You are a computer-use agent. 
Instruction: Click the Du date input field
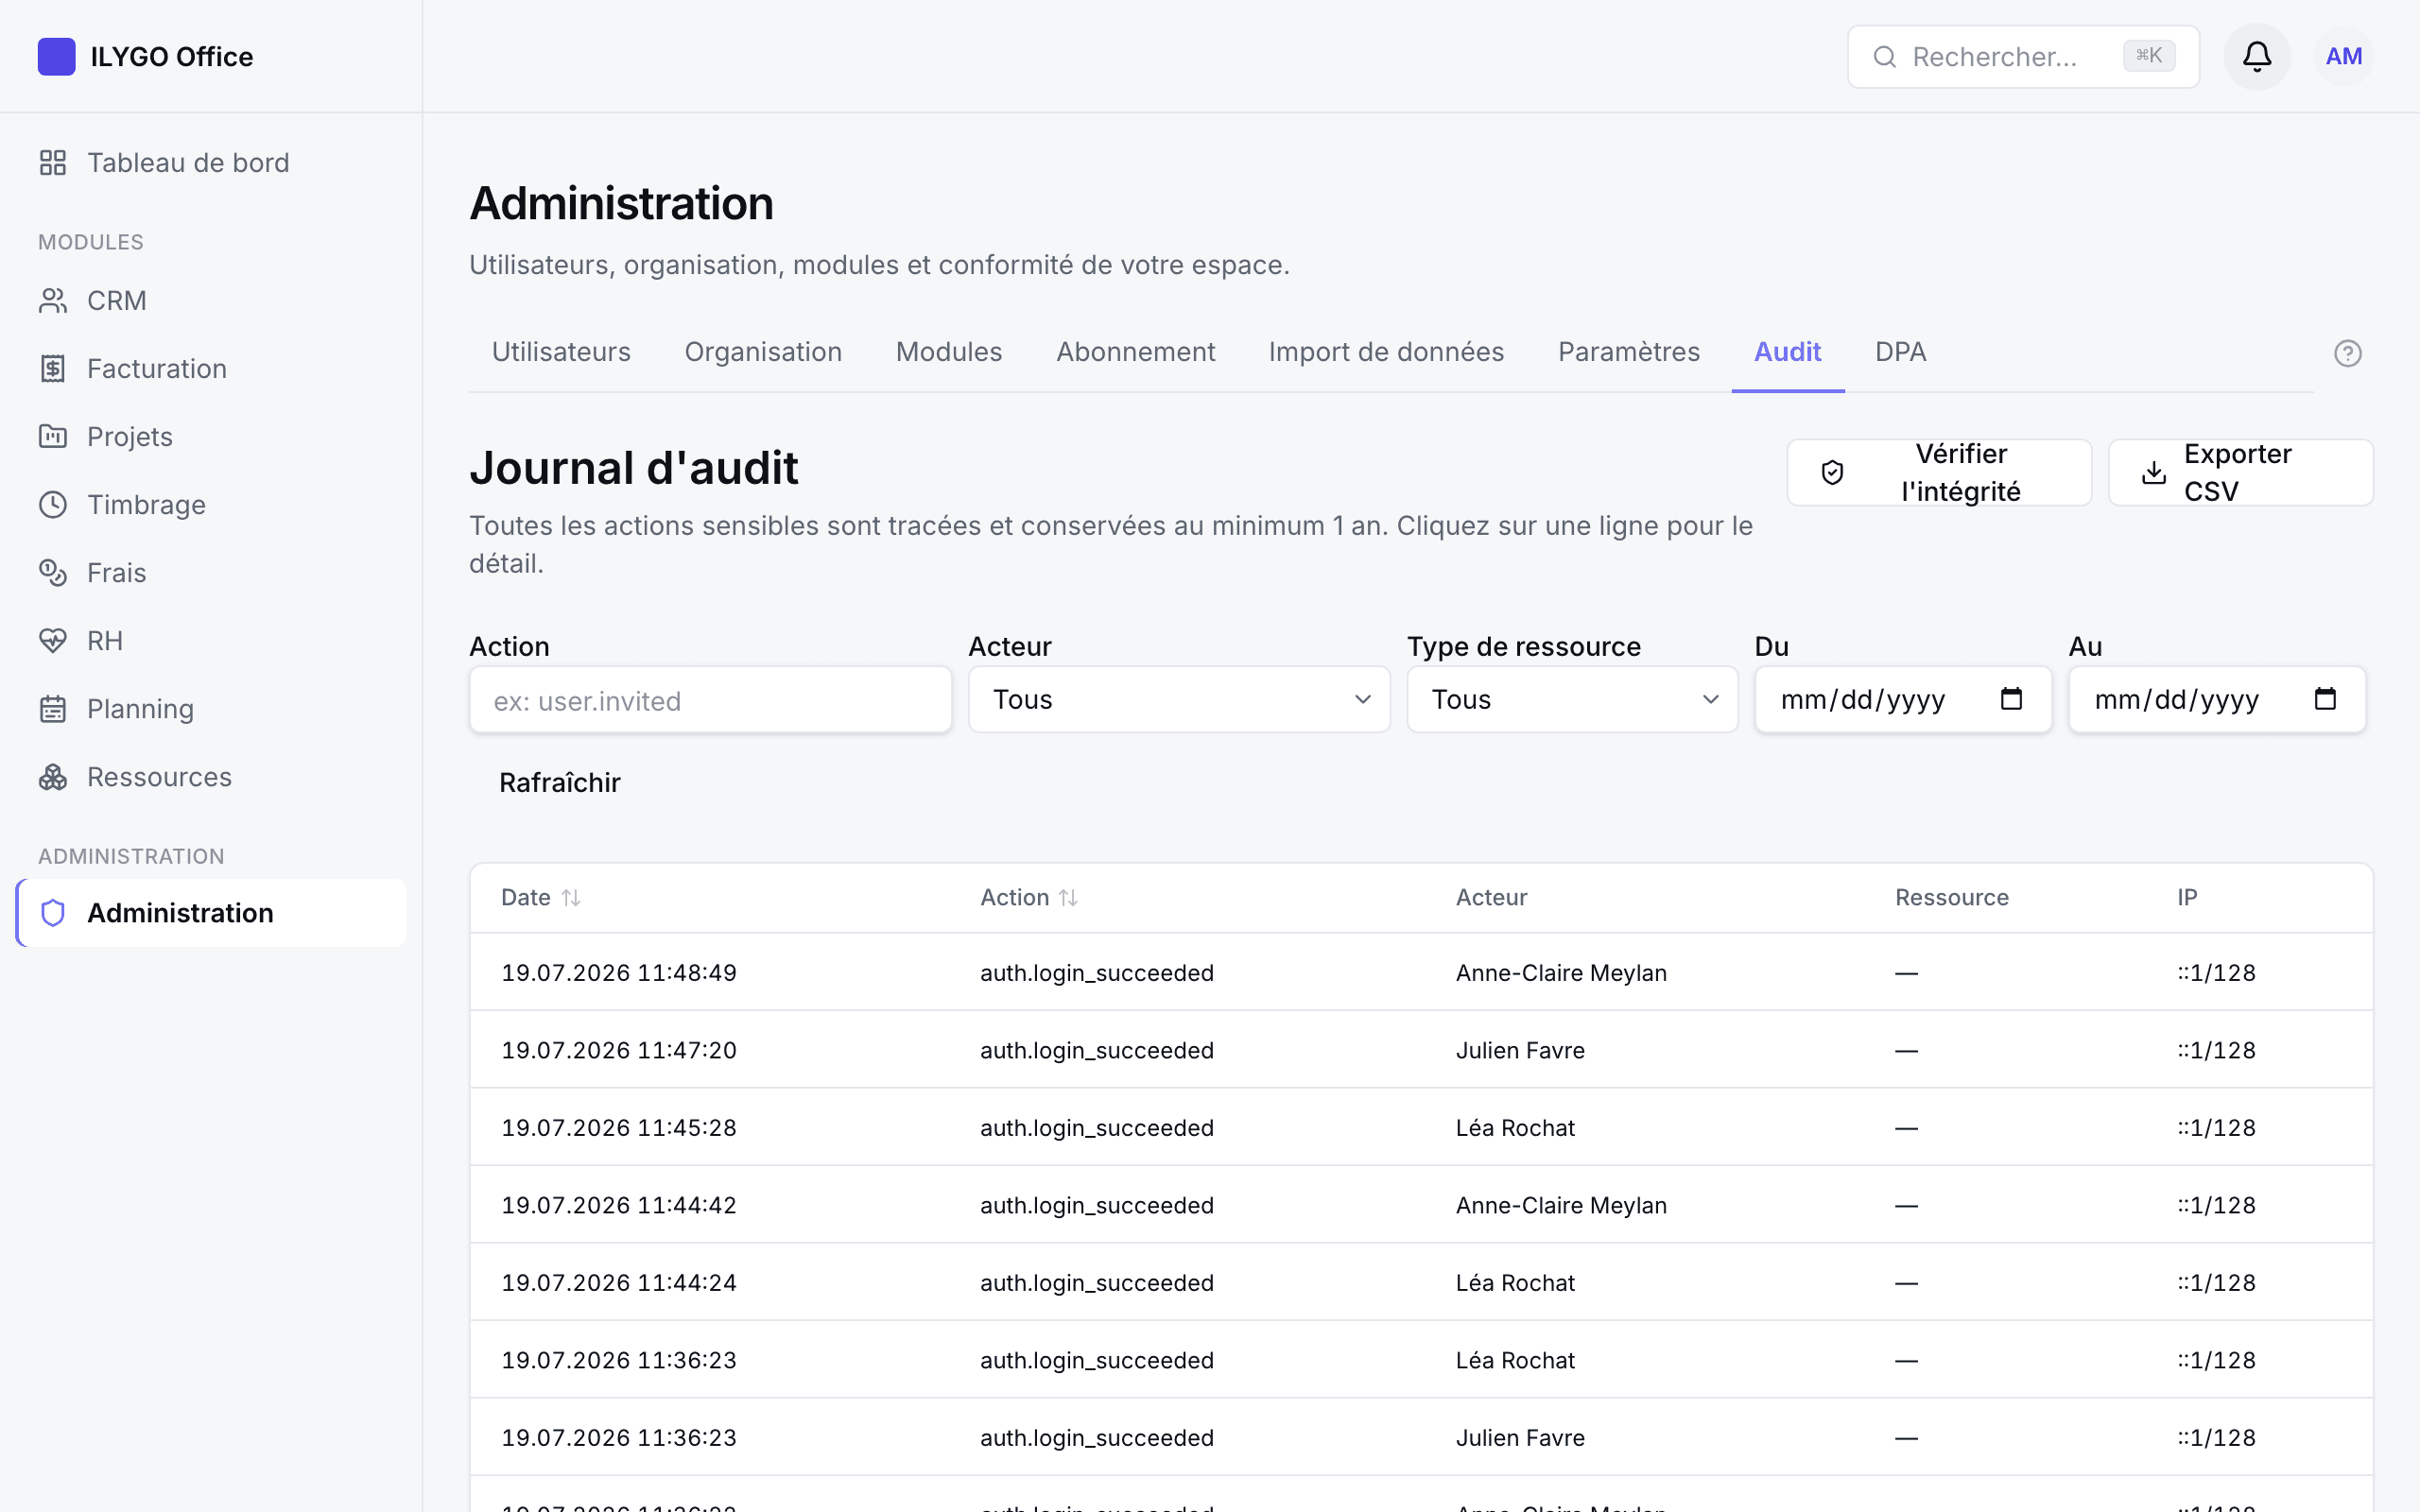tap(1903, 699)
